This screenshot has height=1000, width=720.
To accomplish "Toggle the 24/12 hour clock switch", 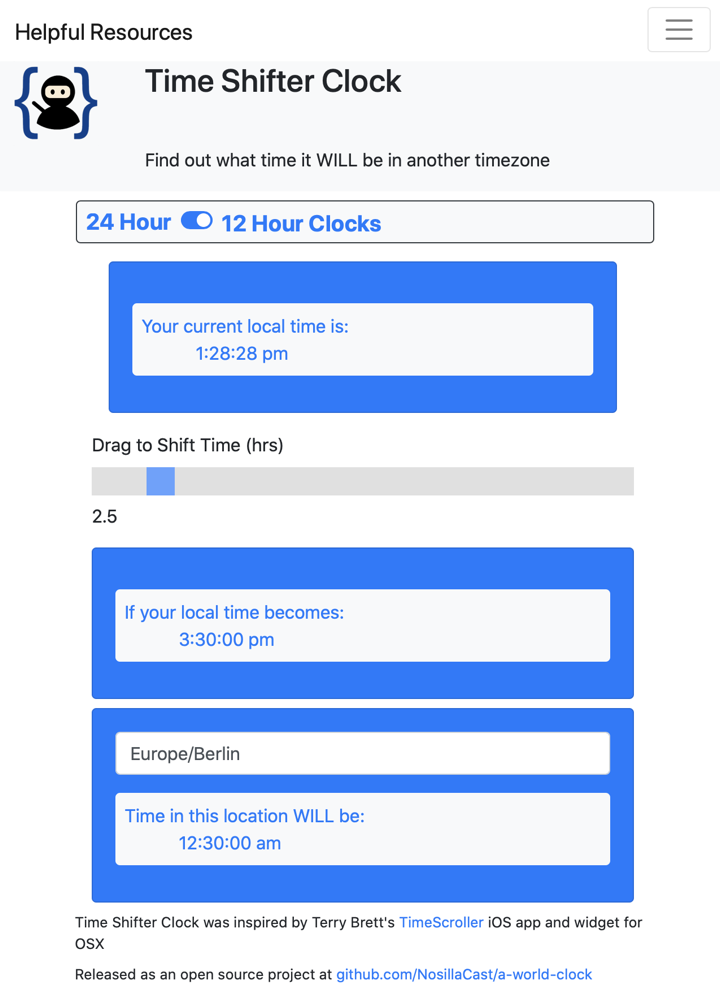I will coord(196,221).
